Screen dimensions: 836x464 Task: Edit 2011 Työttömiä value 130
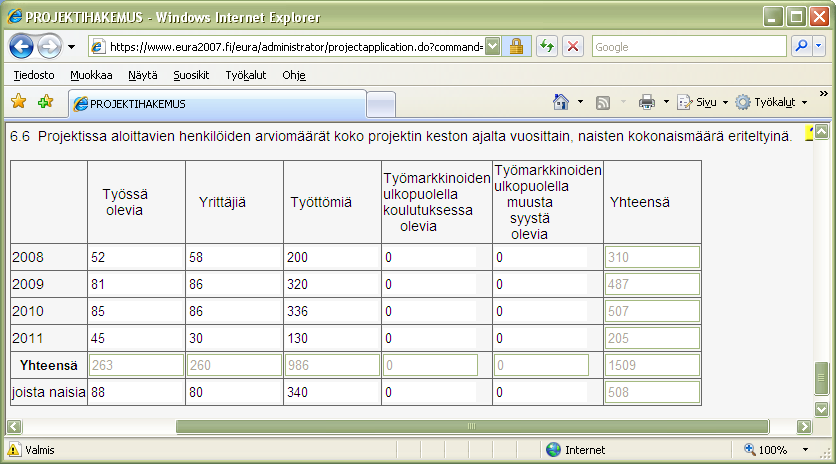pos(332,338)
